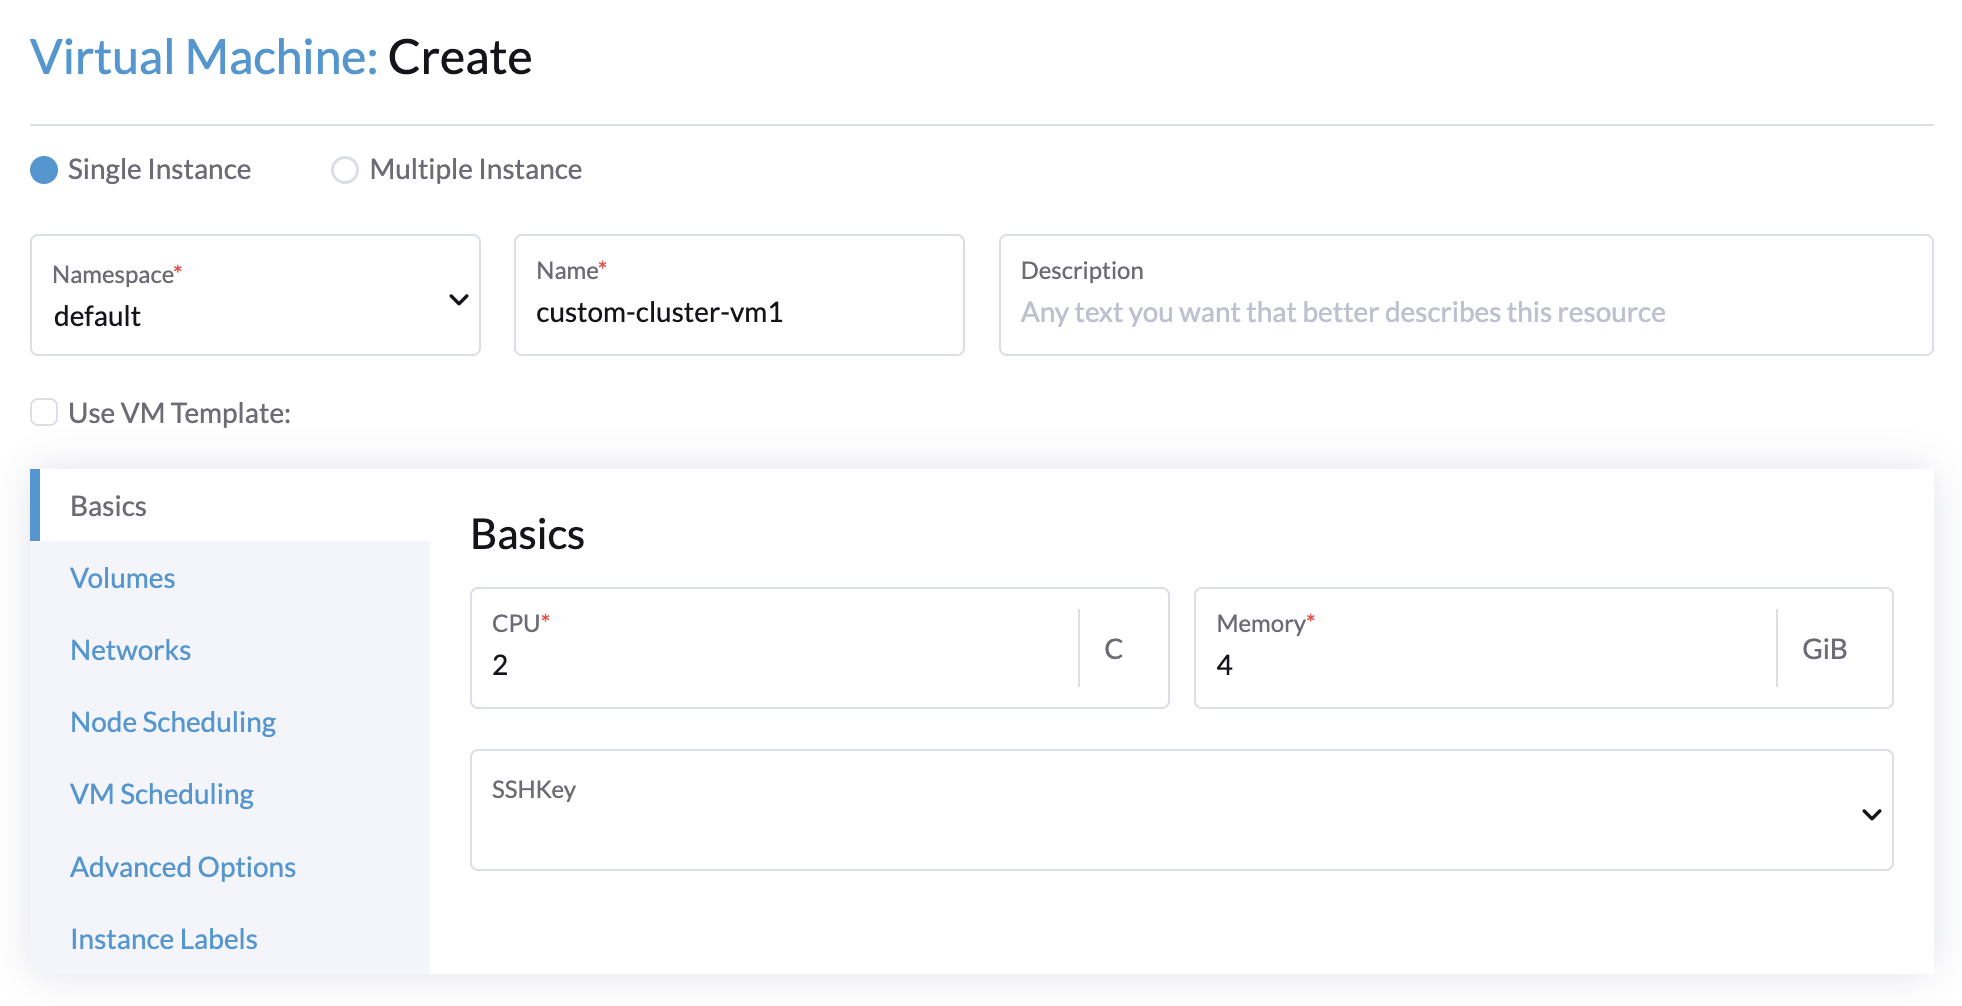This screenshot has height=1006, width=1962.
Task: Select the Single Instance radio button
Action: pos(44,170)
